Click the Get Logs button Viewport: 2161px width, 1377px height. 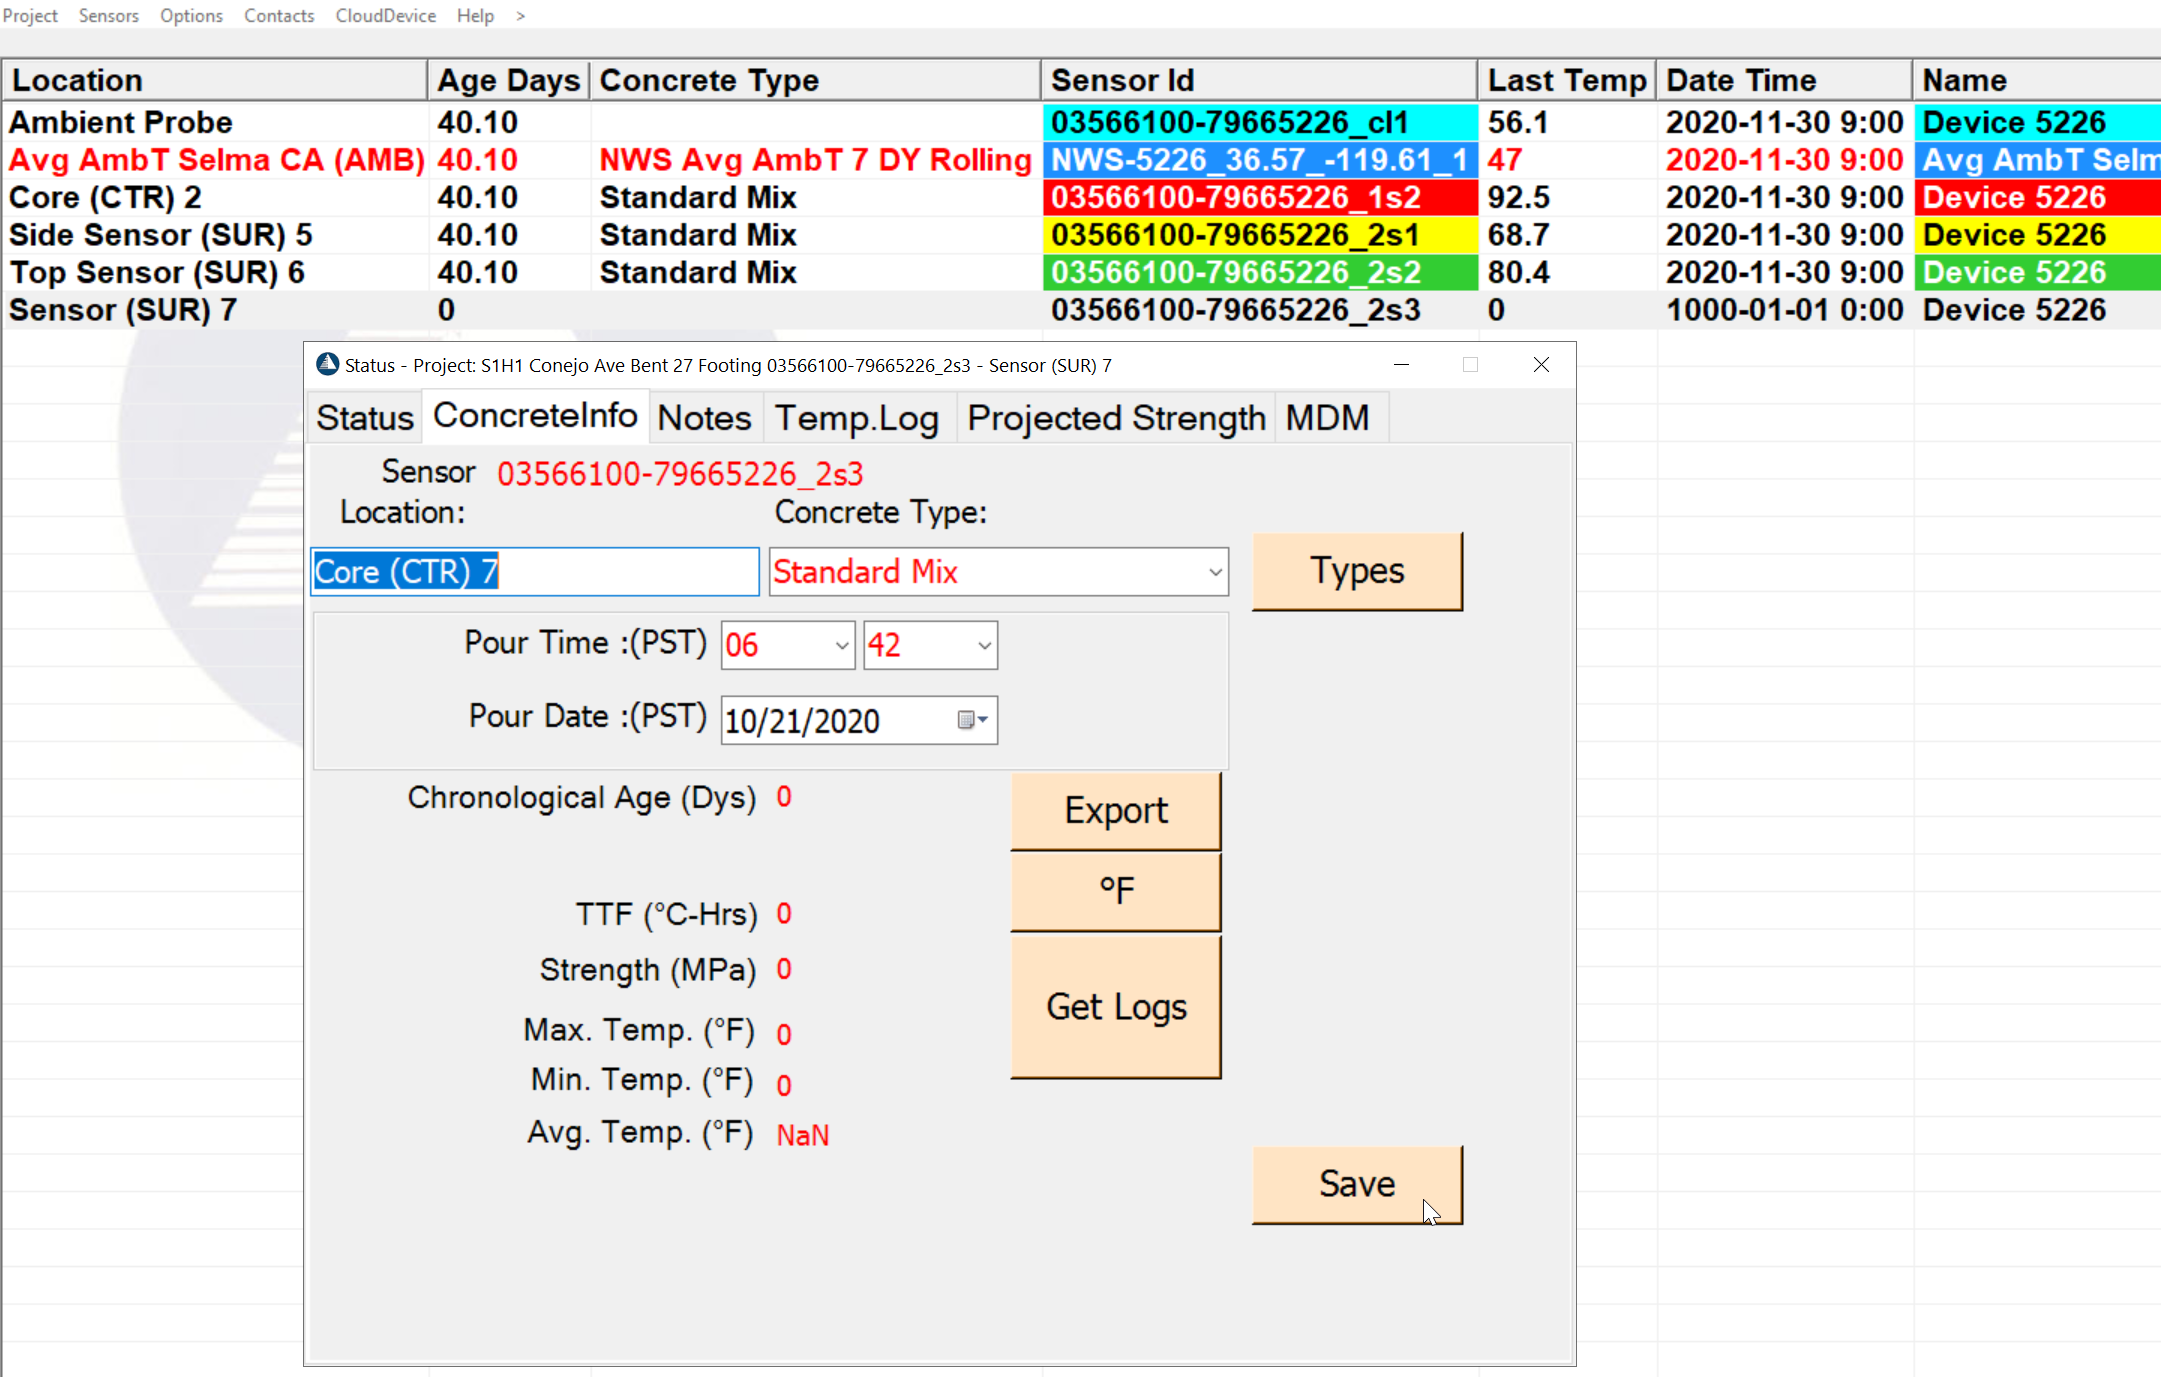pyautogui.click(x=1116, y=1007)
